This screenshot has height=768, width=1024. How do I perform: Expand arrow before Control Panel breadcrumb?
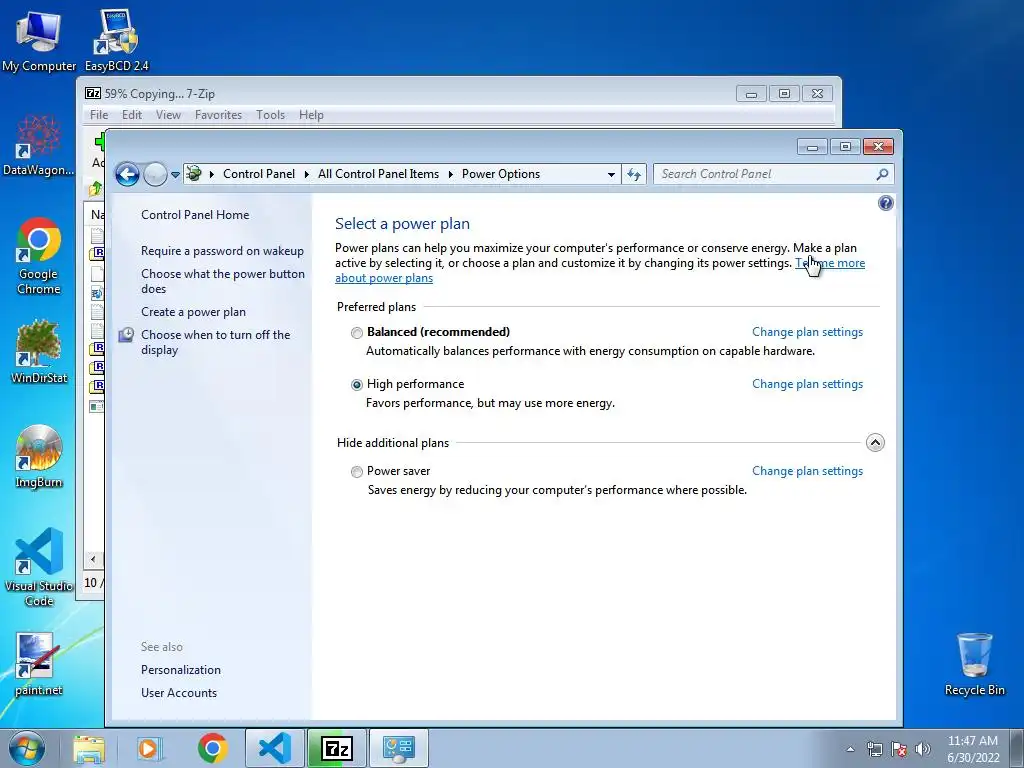pyautogui.click(x=212, y=174)
